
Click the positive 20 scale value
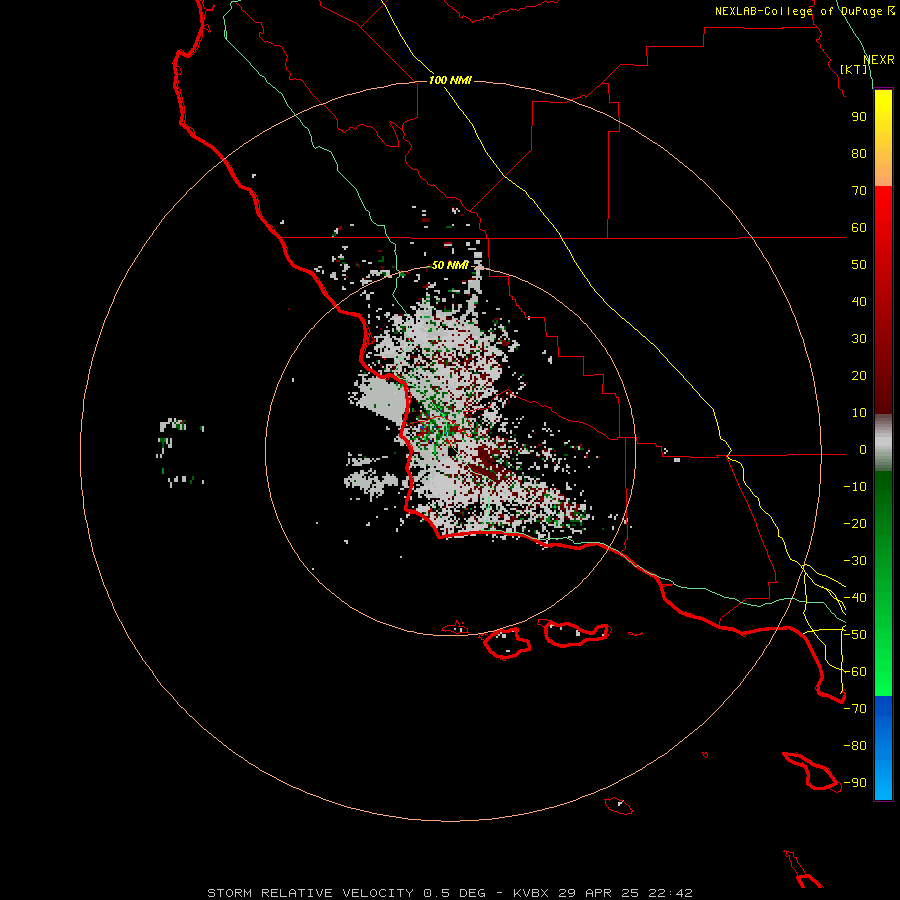tap(859, 376)
